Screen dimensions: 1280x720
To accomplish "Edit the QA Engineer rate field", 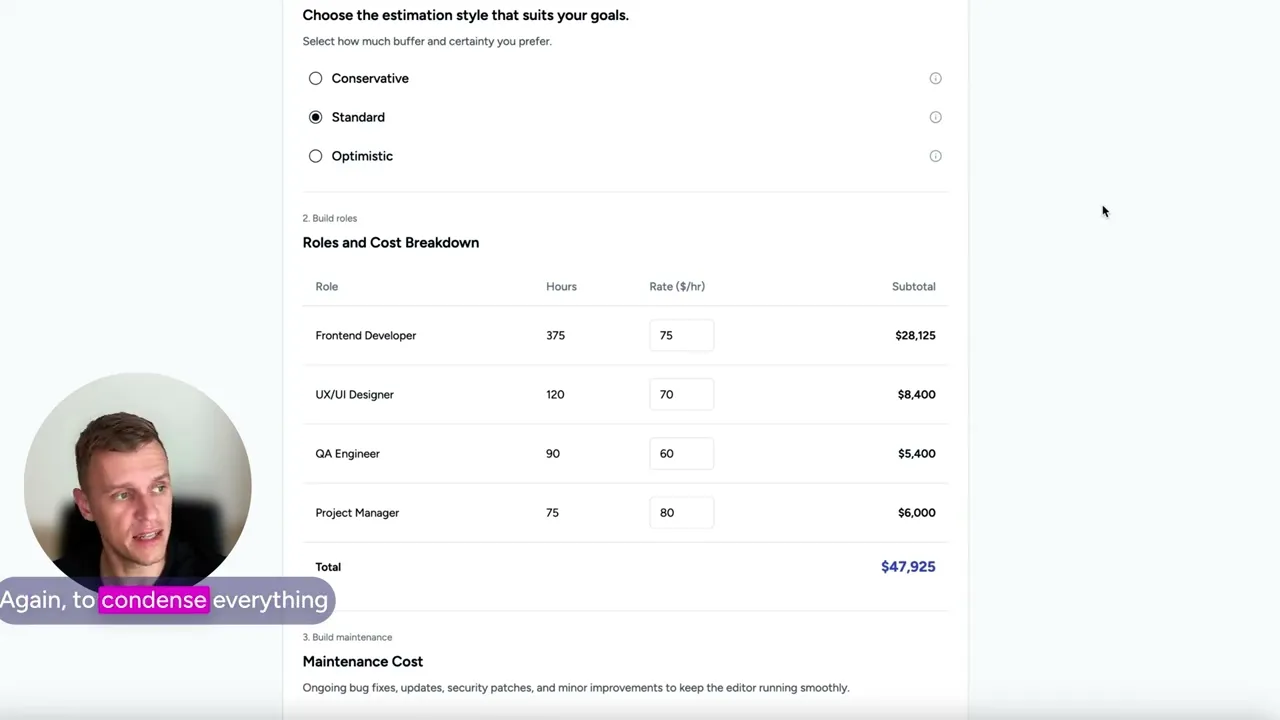I will click(x=681, y=453).
